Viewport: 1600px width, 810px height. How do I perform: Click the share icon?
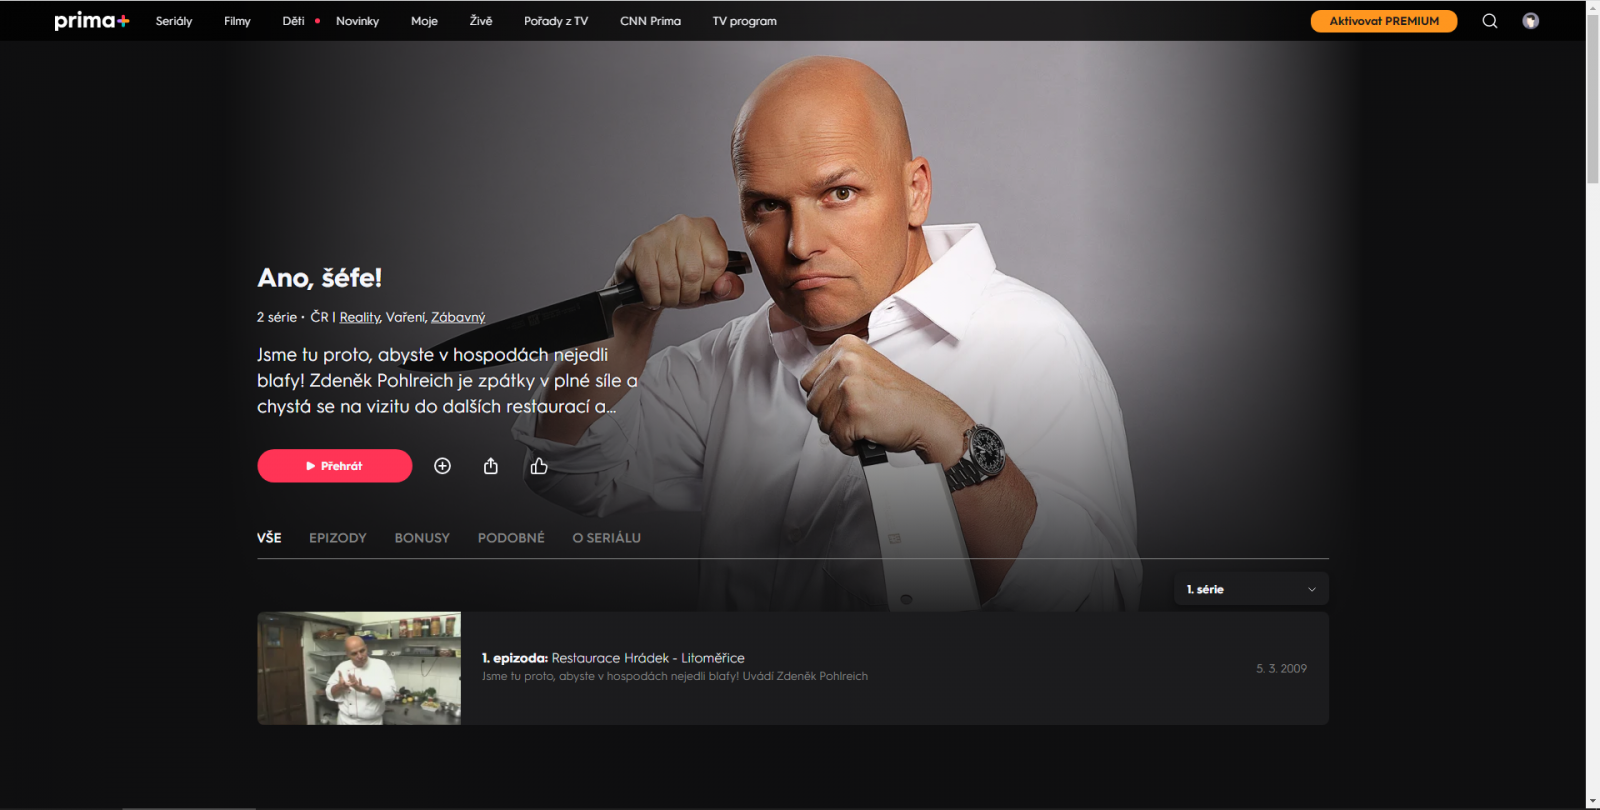491,466
